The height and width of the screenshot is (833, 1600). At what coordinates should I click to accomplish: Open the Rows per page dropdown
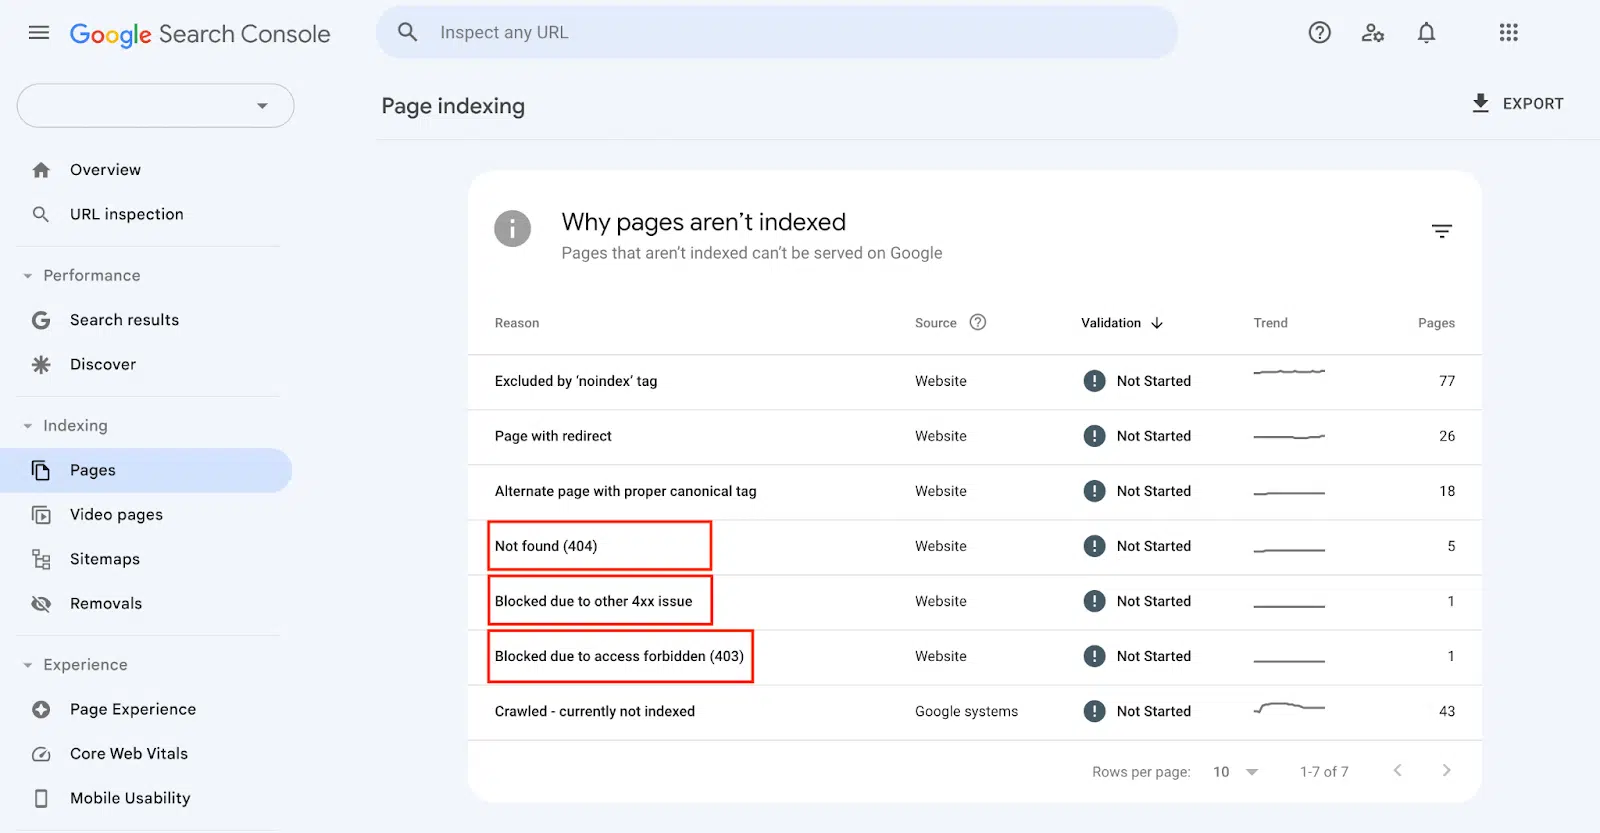[1235, 772]
